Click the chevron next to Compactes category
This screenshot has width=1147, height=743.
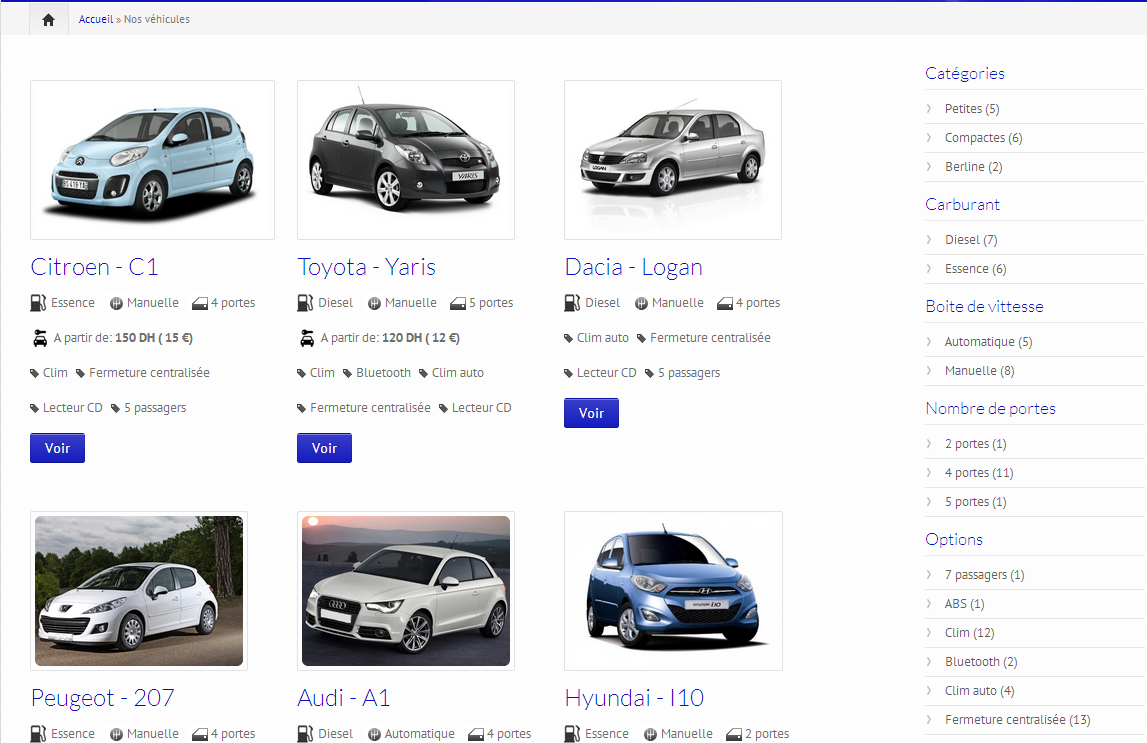coord(929,137)
